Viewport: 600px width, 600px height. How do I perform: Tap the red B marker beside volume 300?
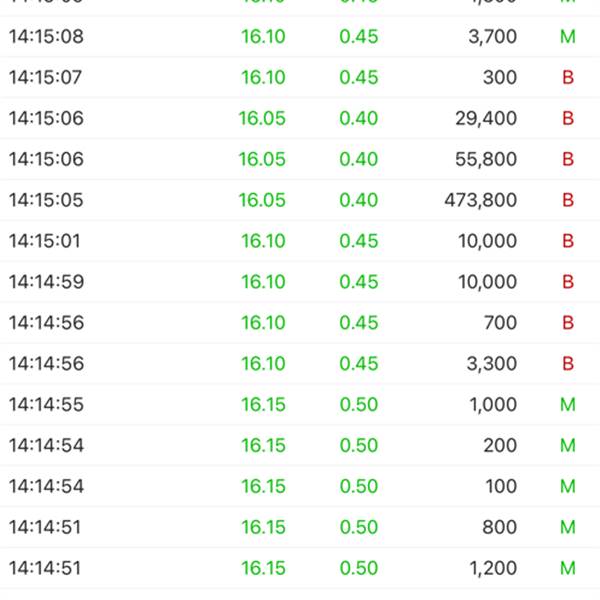coord(568,78)
